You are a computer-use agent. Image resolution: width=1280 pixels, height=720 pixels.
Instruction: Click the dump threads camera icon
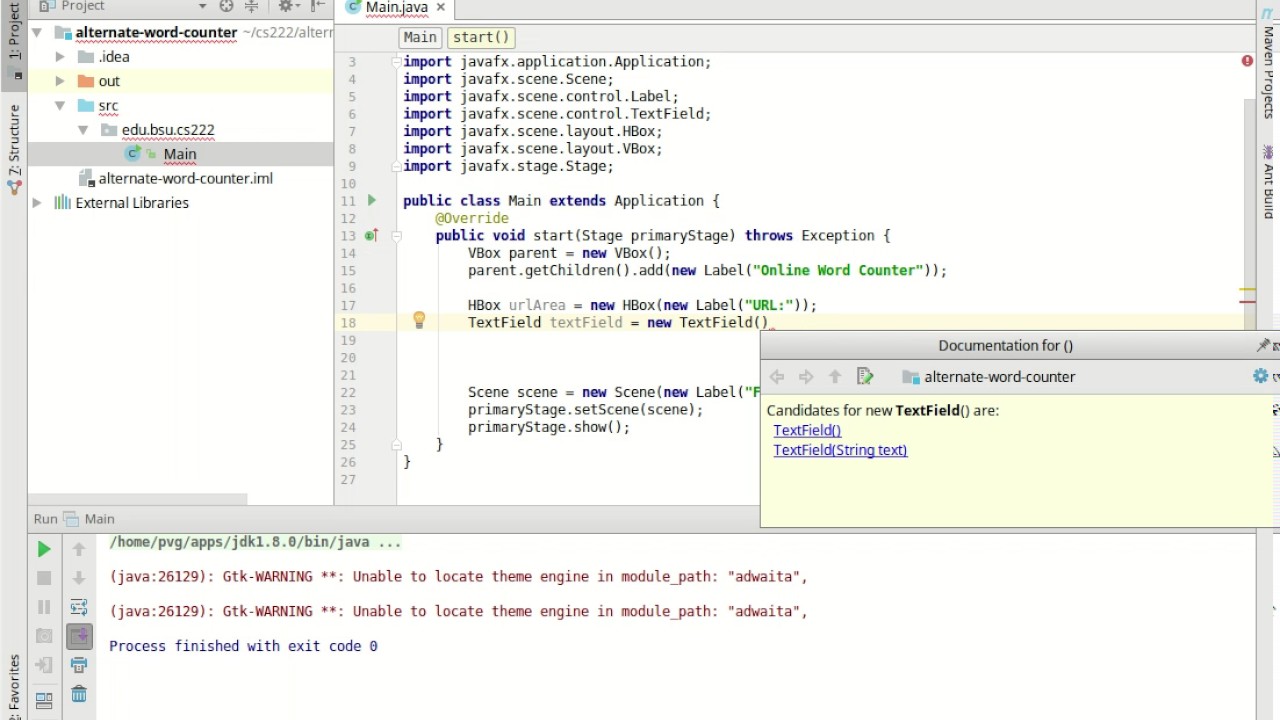pos(44,636)
